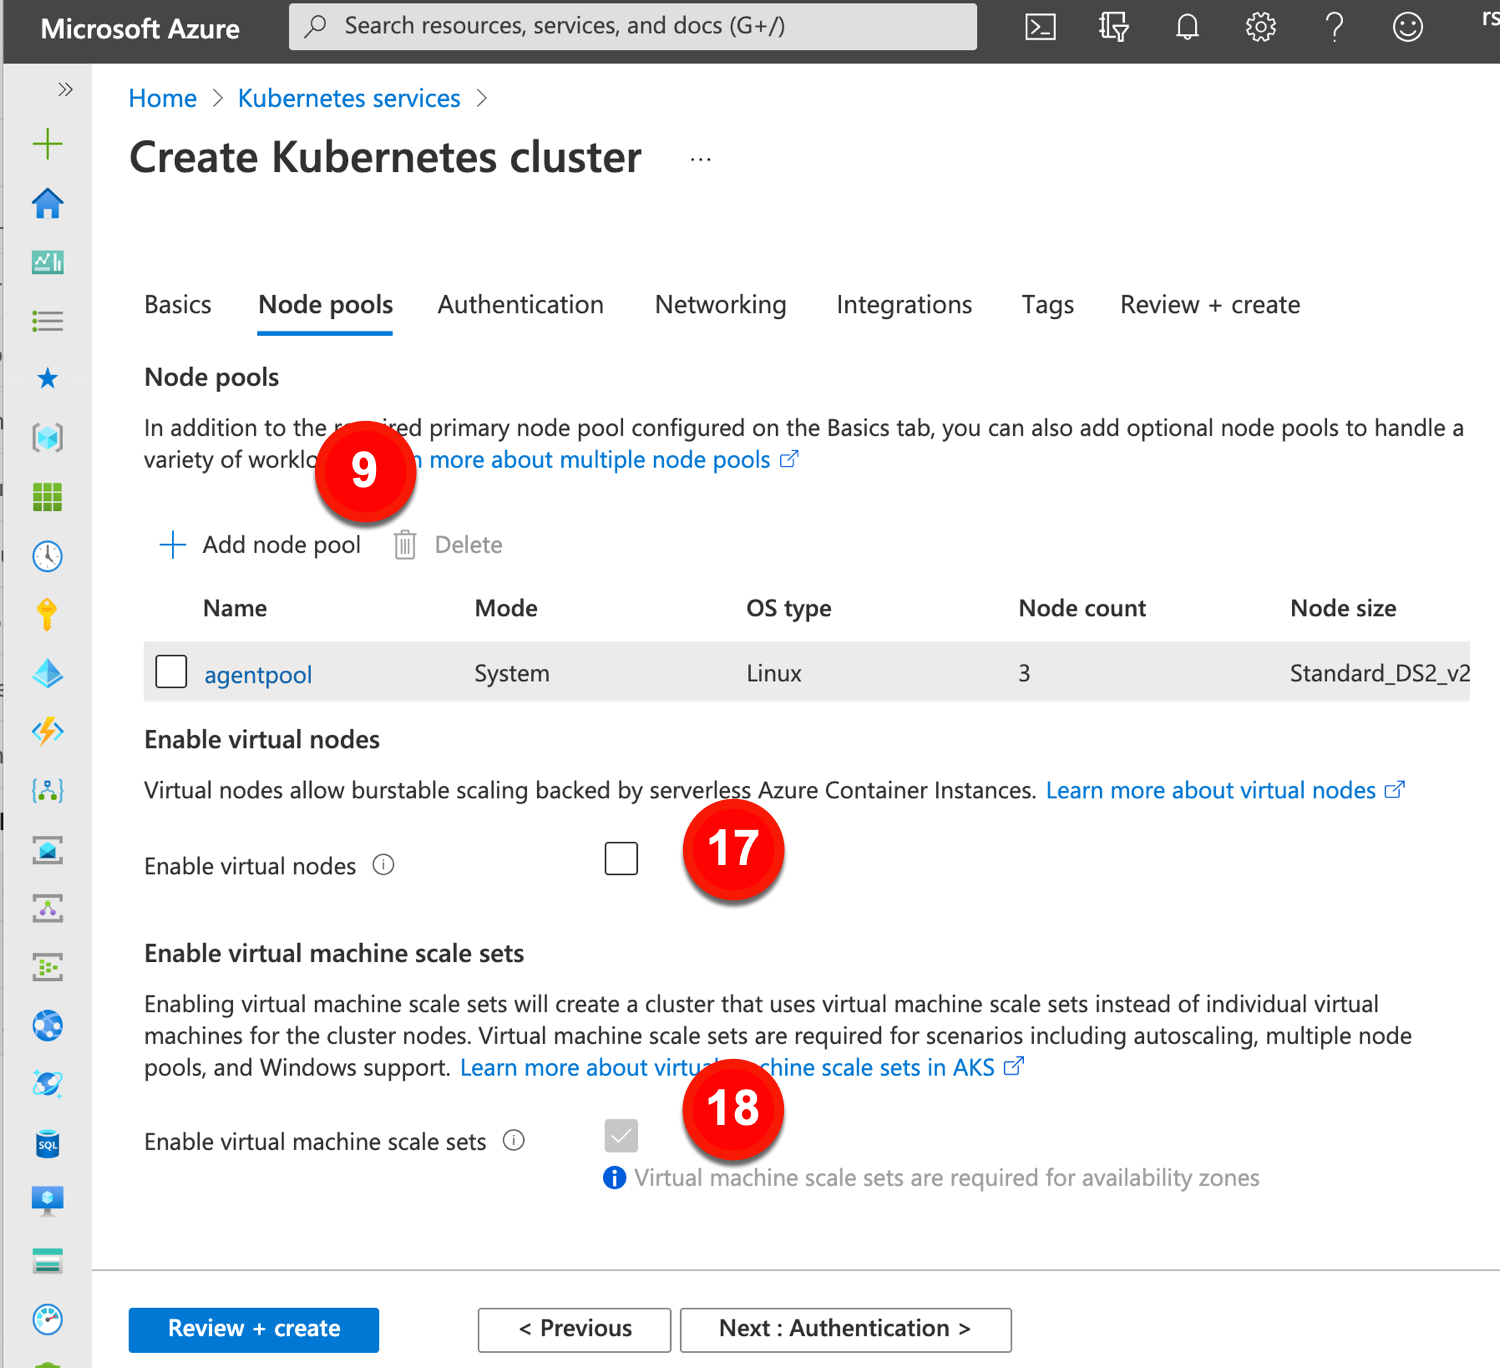The height and width of the screenshot is (1368, 1500).
Task: Open the notifications bell
Action: click(1187, 27)
